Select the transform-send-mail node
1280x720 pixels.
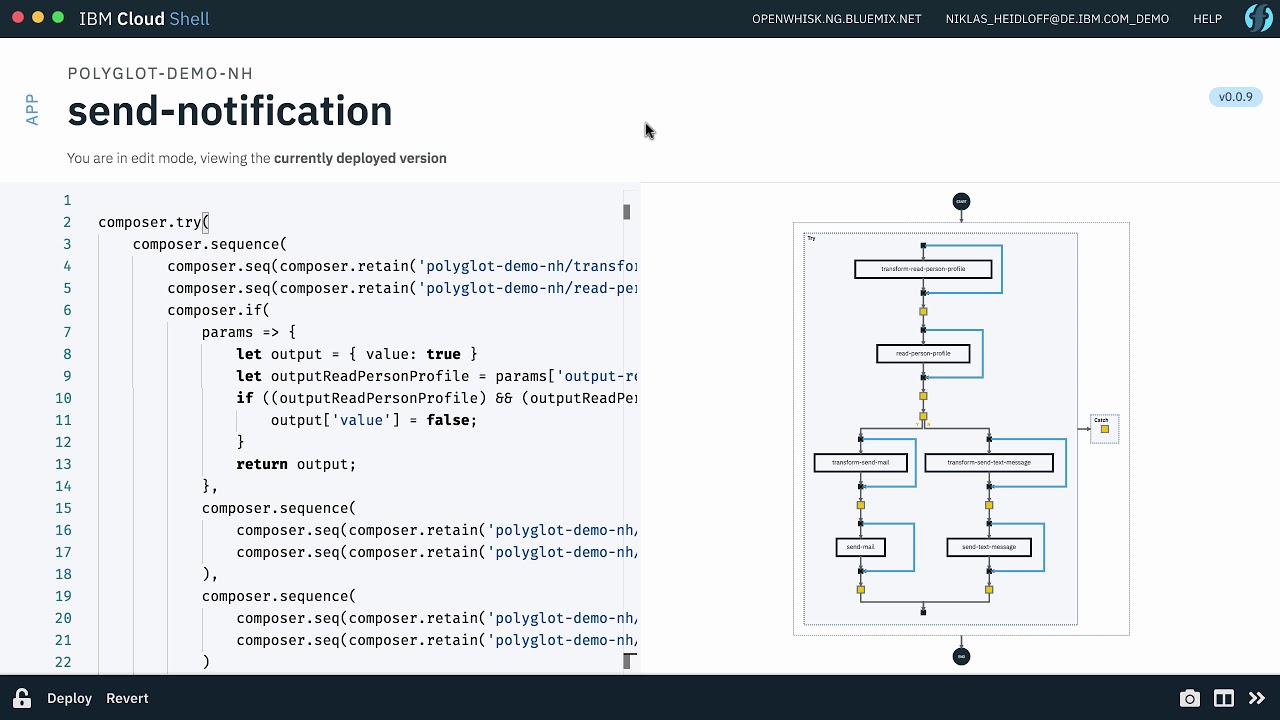tap(860, 462)
